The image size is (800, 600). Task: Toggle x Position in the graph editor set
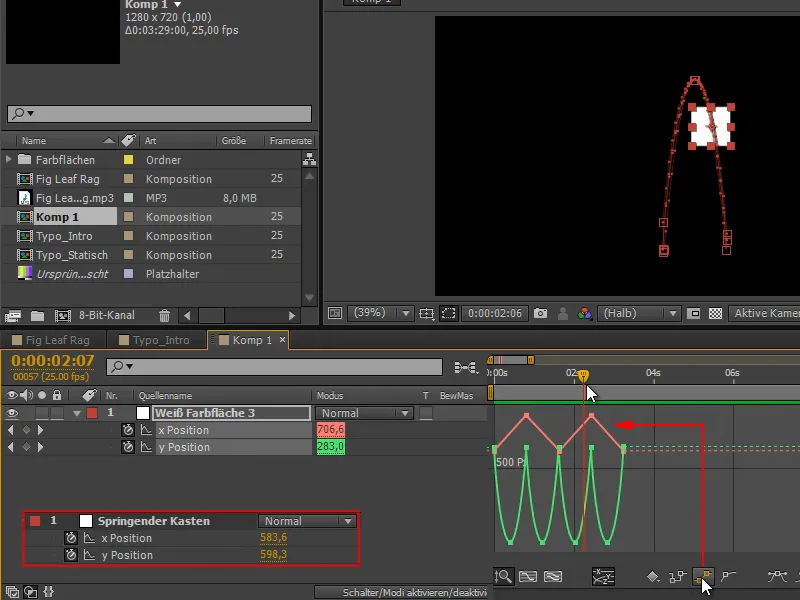[x=146, y=430]
